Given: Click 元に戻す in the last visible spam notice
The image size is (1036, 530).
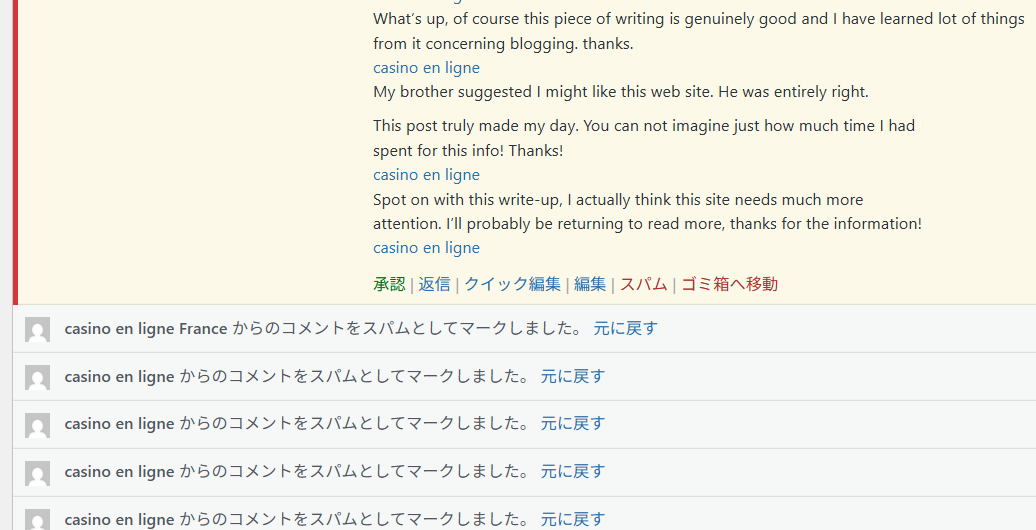Looking at the screenshot, I should pyautogui.click(x=573, y=519).
